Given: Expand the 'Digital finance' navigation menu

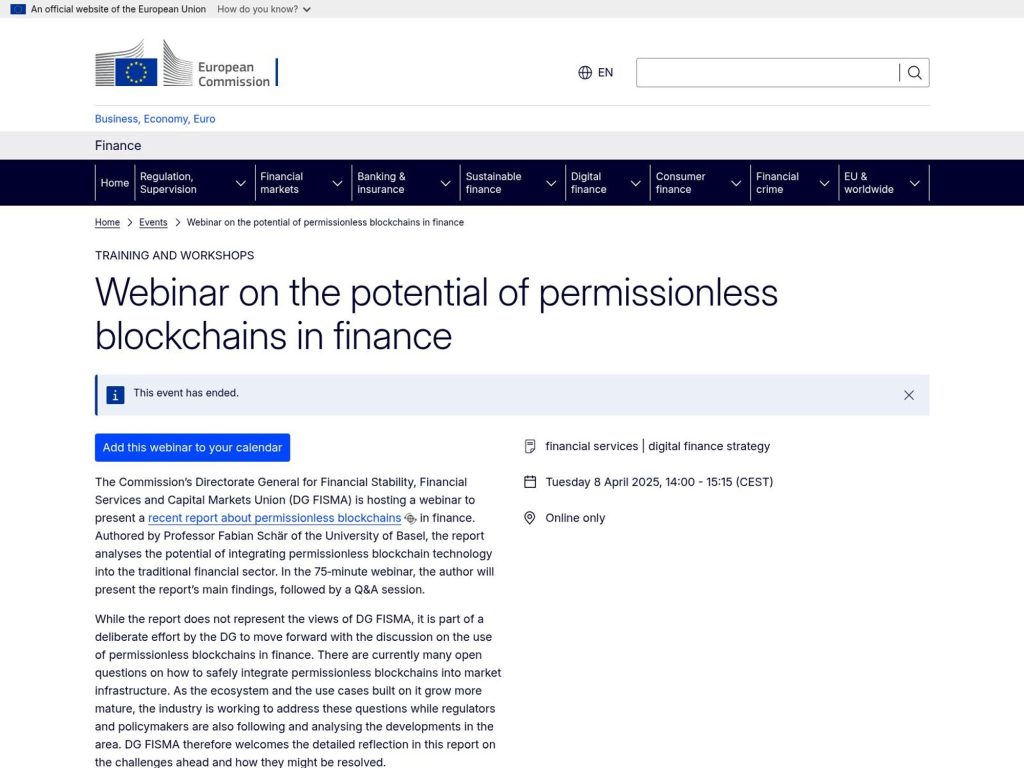Looking at the screenshot, I should [x=606, y=182].
